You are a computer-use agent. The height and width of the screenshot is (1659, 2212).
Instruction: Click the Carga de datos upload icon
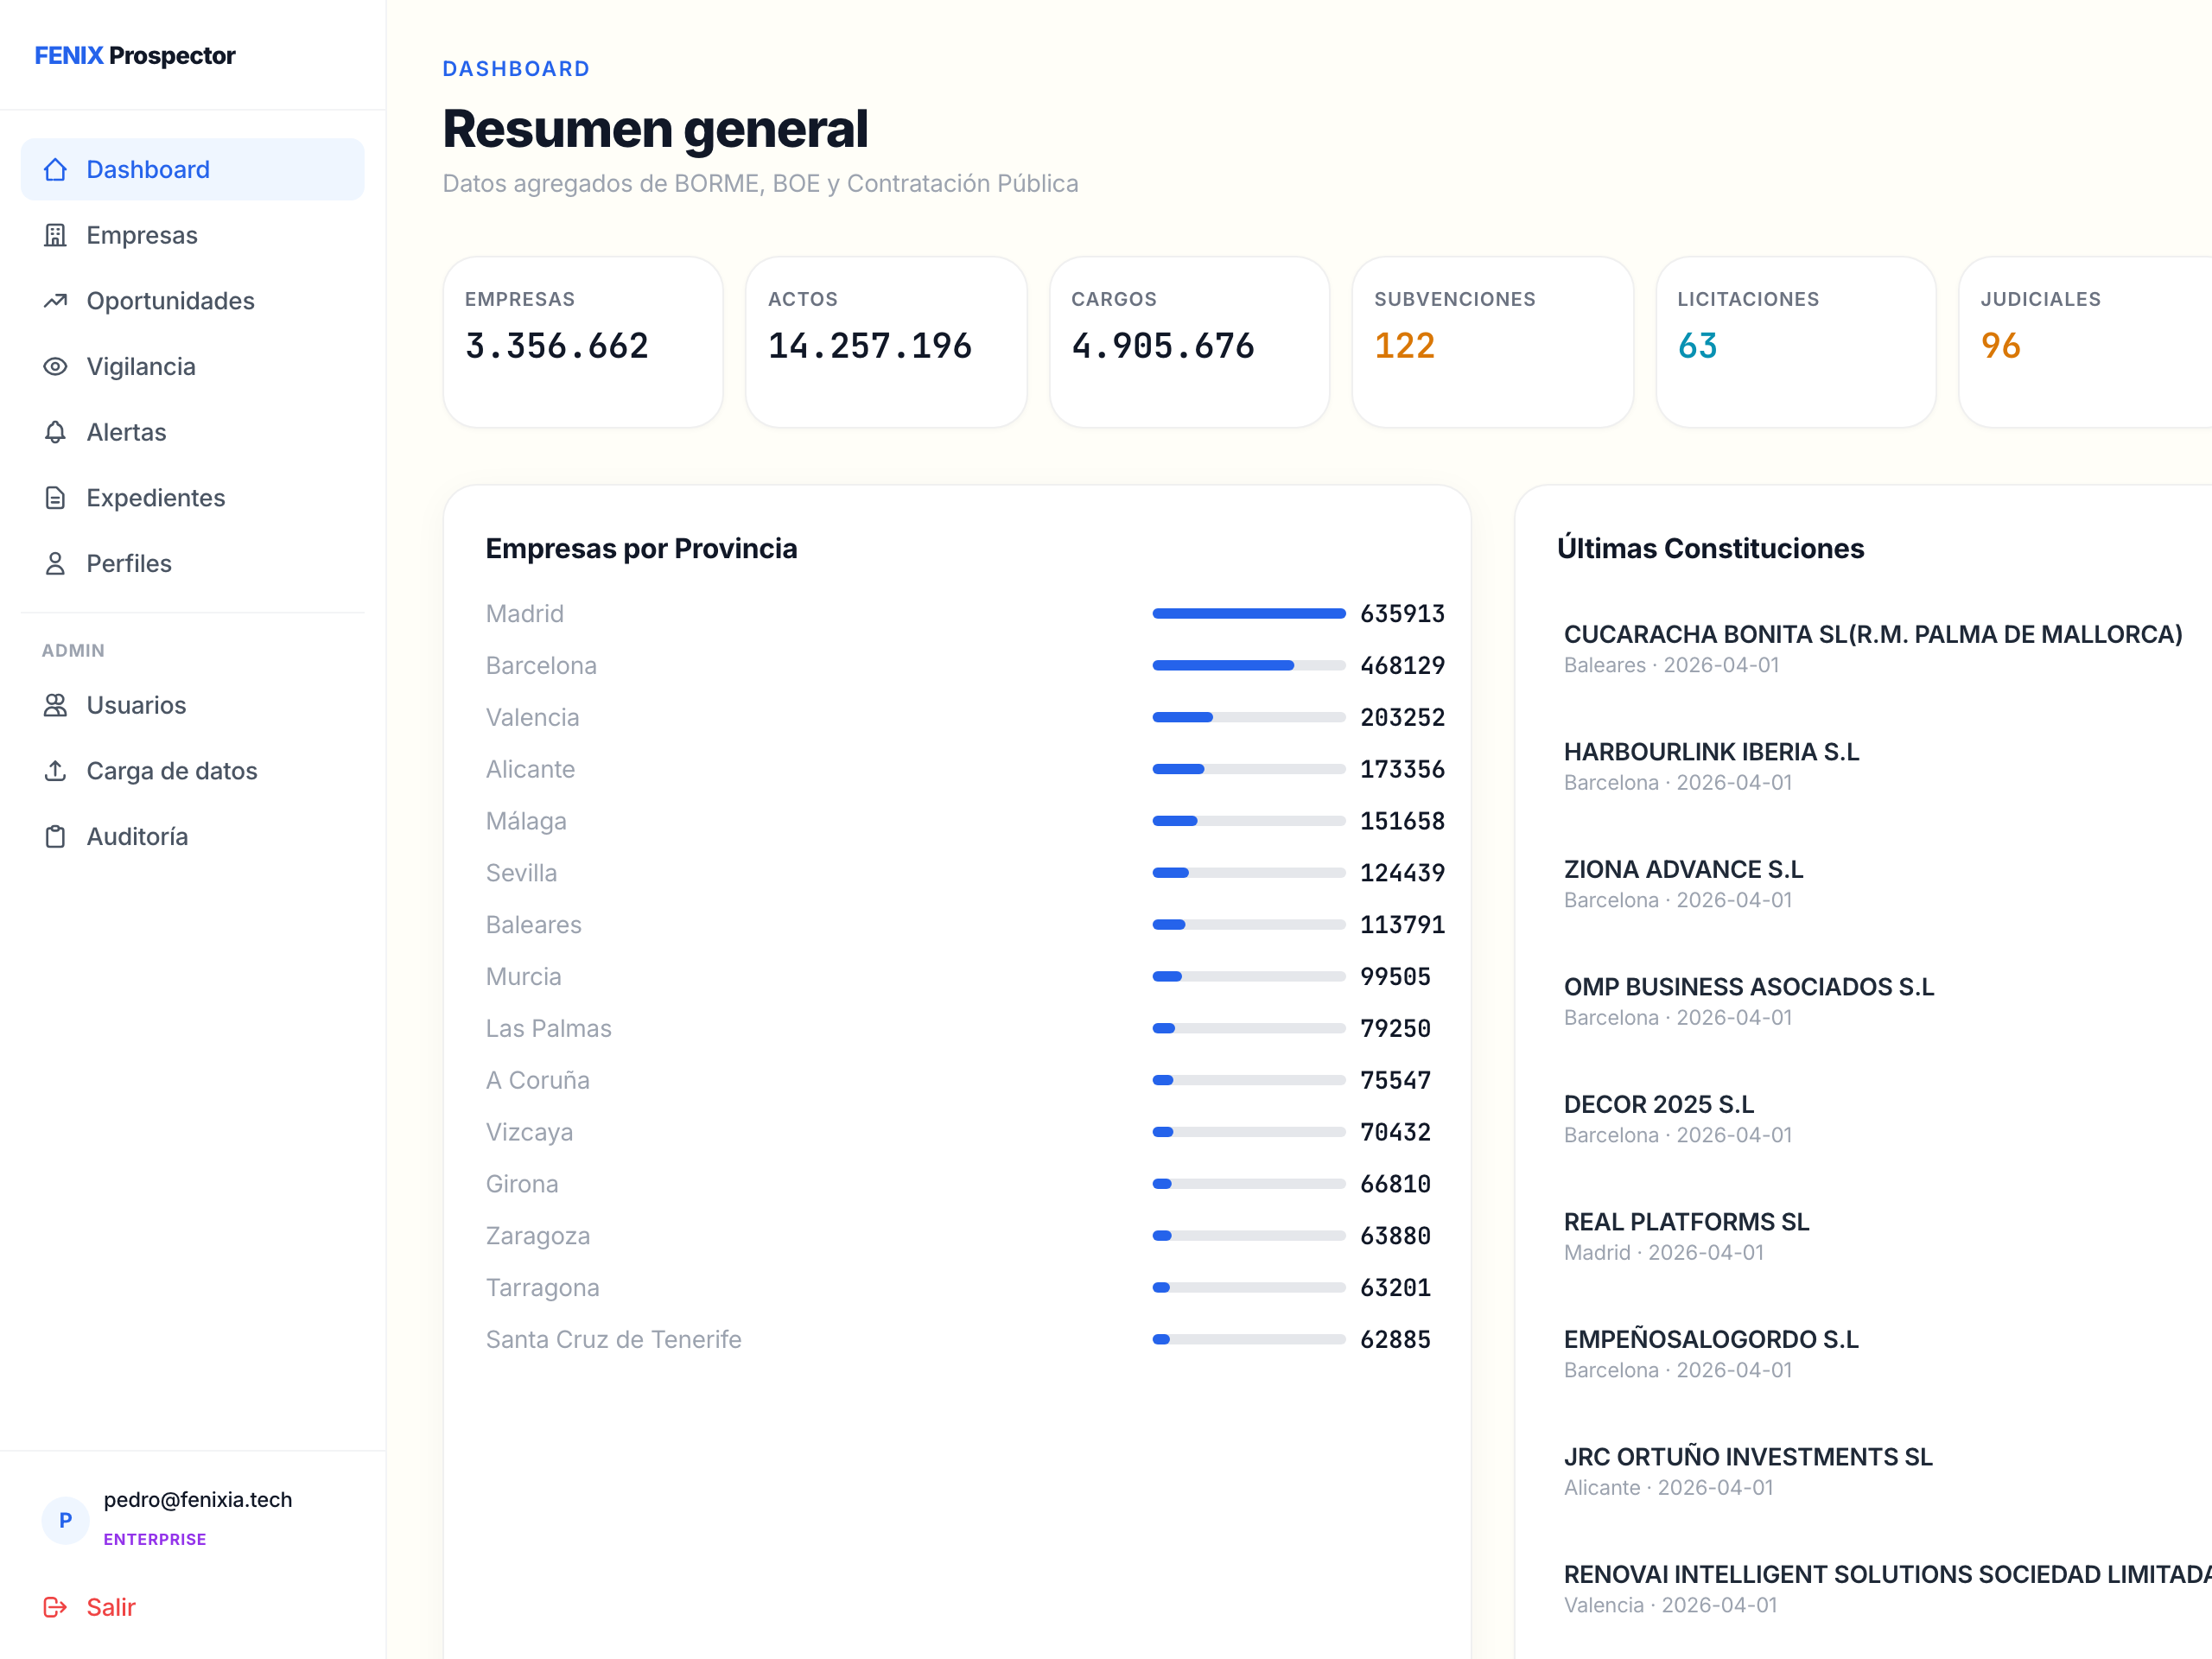click(55, 771)
